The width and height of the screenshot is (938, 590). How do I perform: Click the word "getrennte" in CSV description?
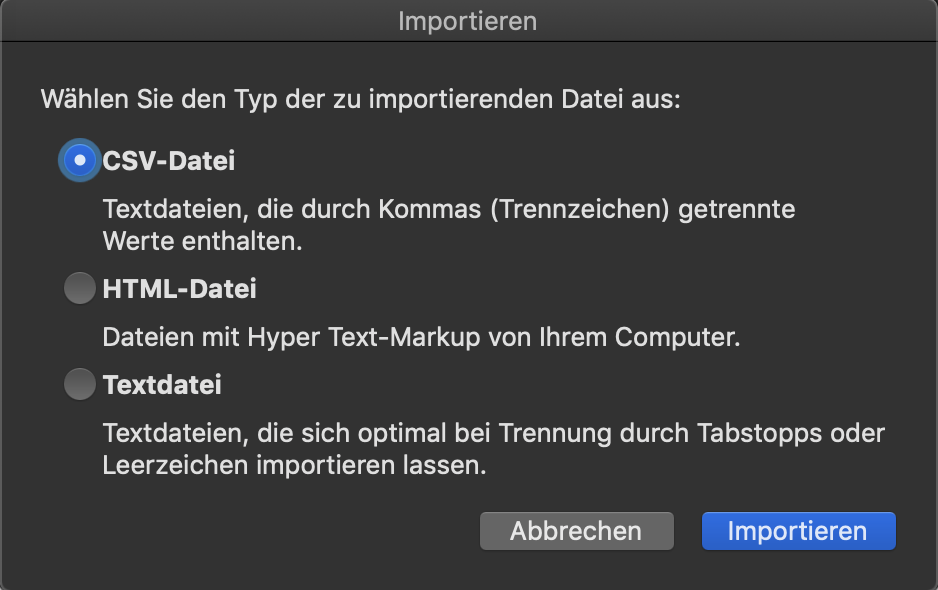pos(737,211)
